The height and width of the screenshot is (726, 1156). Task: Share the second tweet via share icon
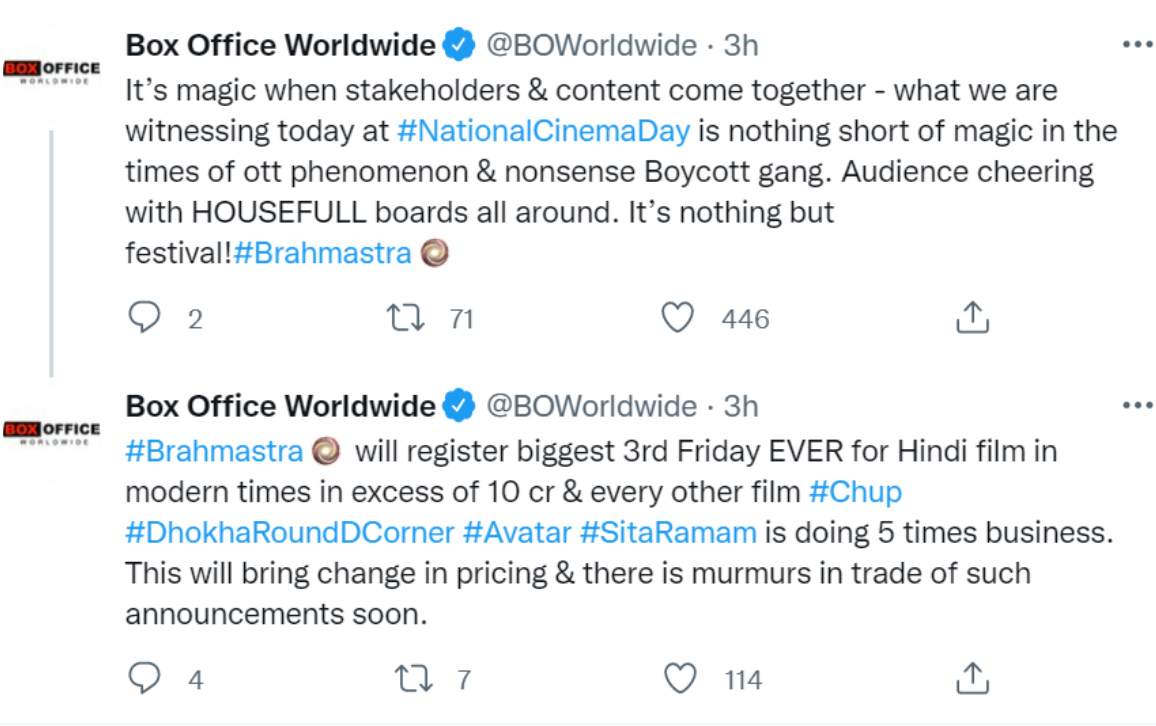(972, 679)
